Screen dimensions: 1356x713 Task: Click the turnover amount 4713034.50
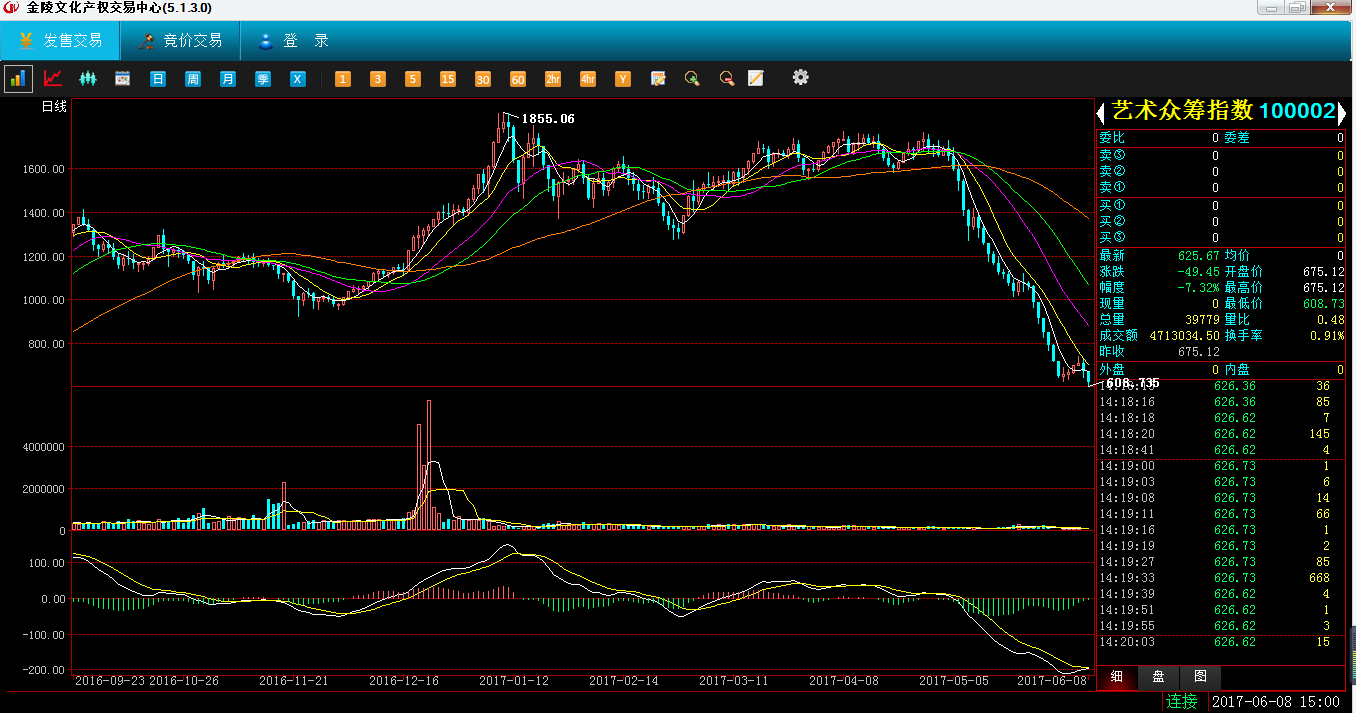[1184, 336]
